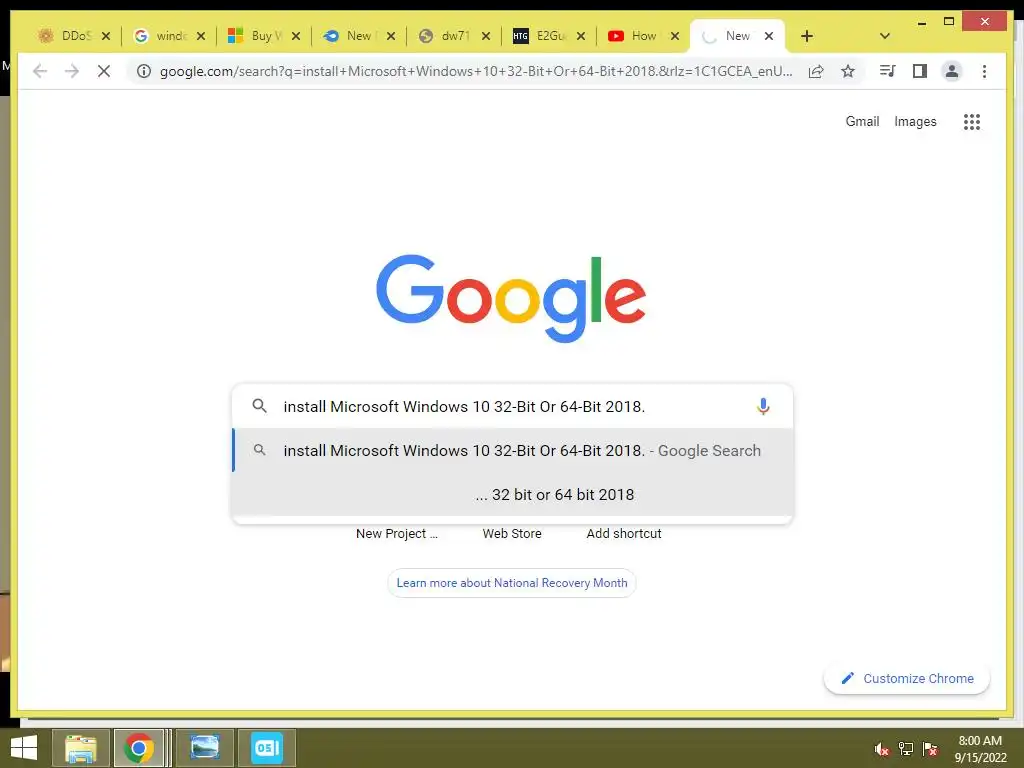Go forward to the next page
This screenshot has width=1024, height=768.
72,71
